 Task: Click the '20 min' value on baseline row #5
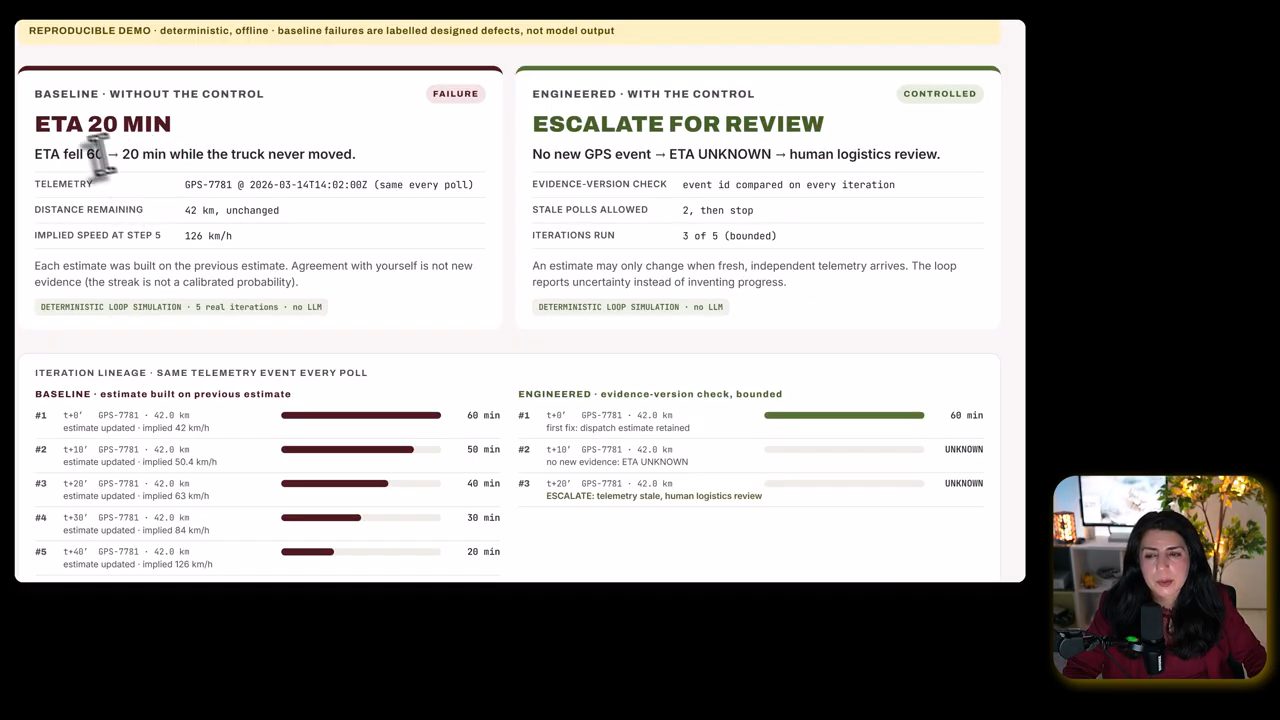tap(483, 552)
